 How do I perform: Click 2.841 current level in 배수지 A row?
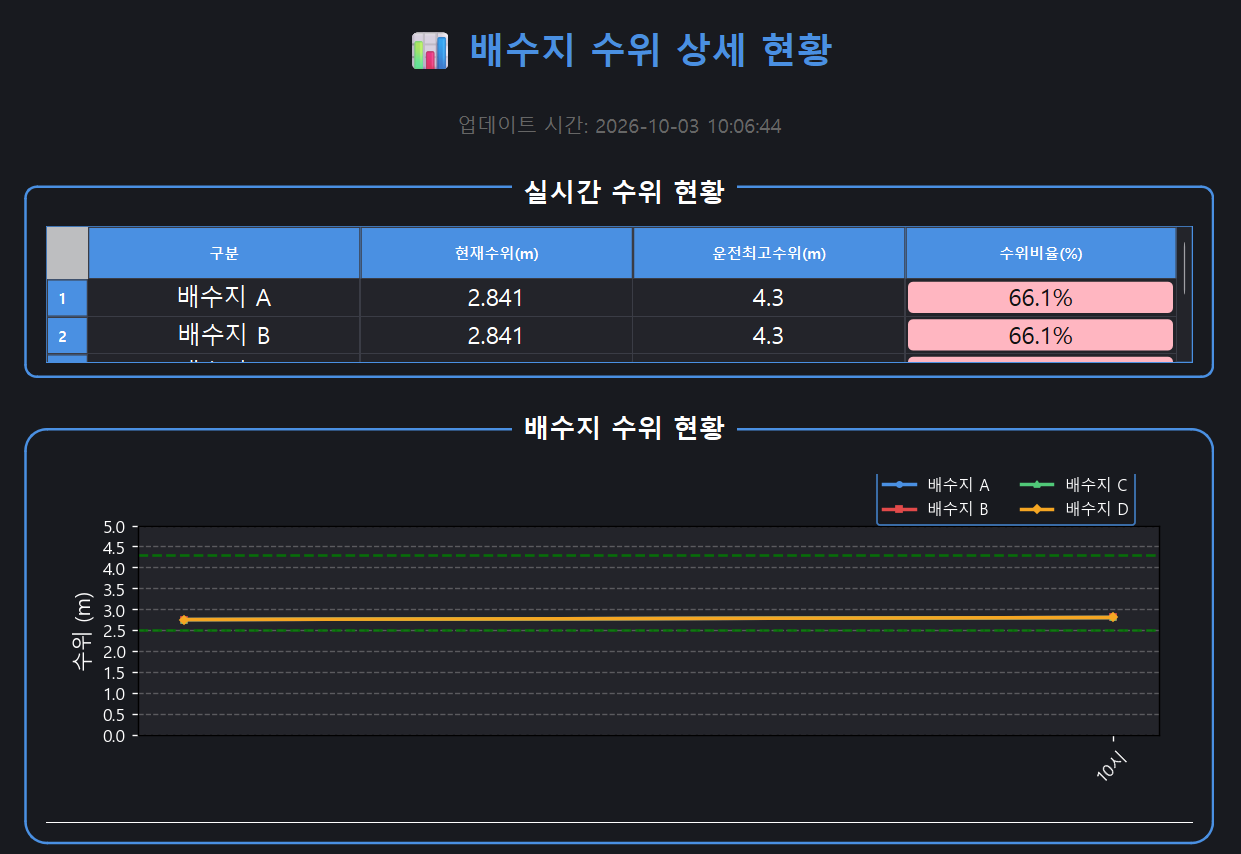point(496,298)
